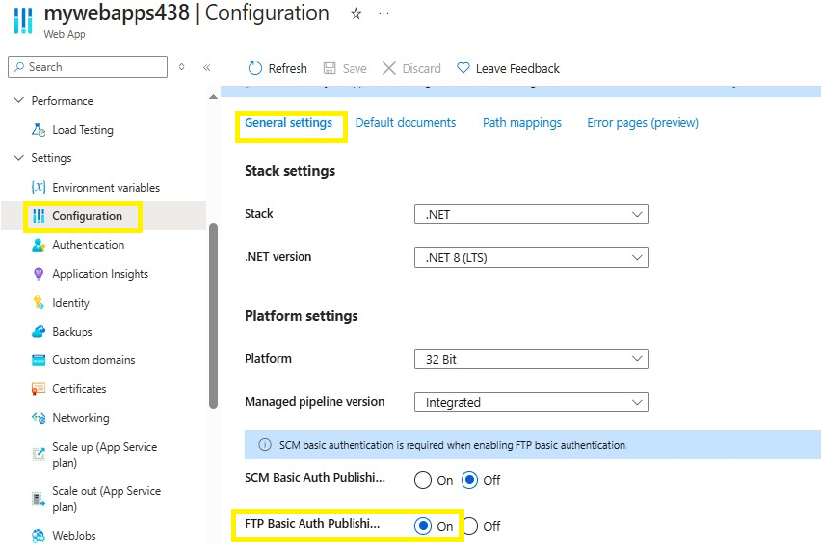Click the Leave Feedback link
This screenshot has width=821, height=545.
tap(508, 68)
